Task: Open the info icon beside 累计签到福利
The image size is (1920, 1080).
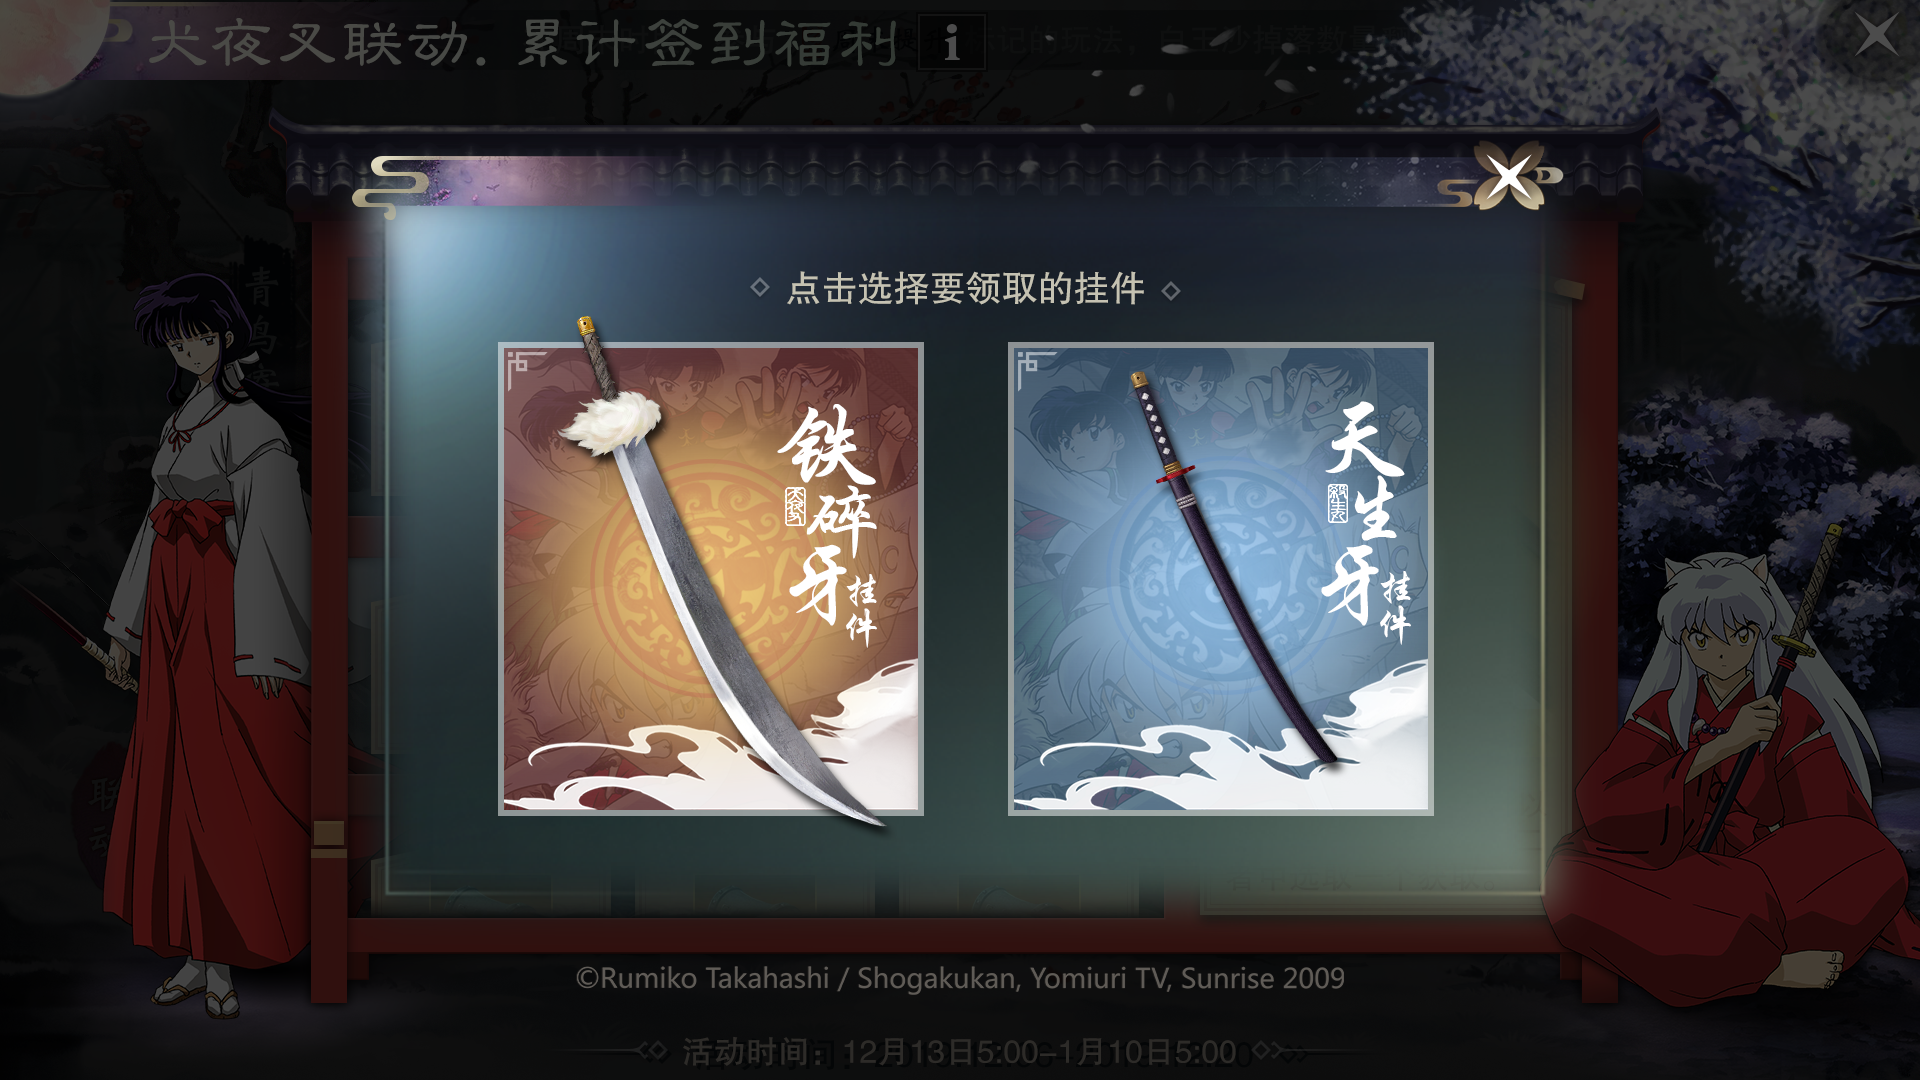Action: [952, 43]
